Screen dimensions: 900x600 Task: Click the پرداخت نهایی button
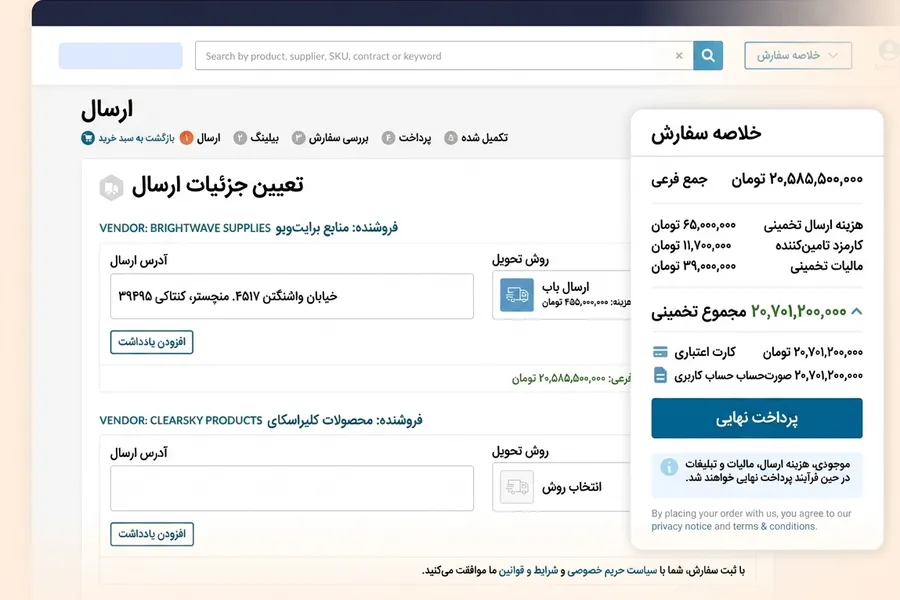757,418
